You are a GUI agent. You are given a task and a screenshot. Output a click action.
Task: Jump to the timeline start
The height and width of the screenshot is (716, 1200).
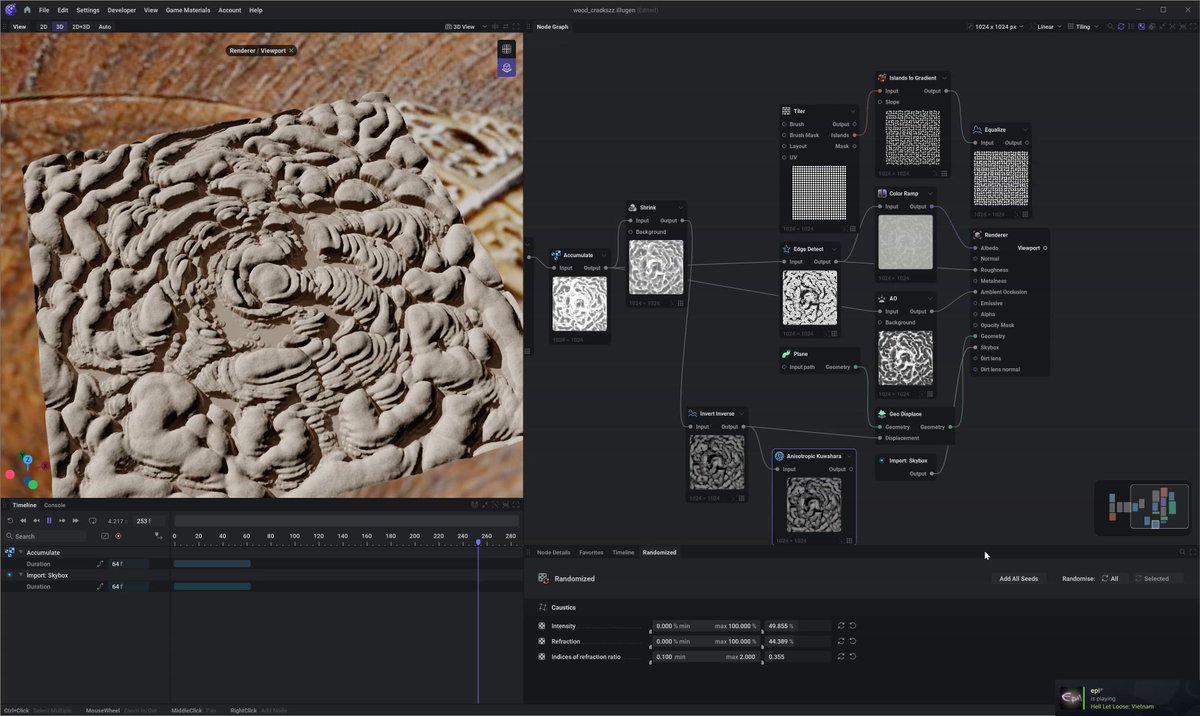[x=25, y=521]
